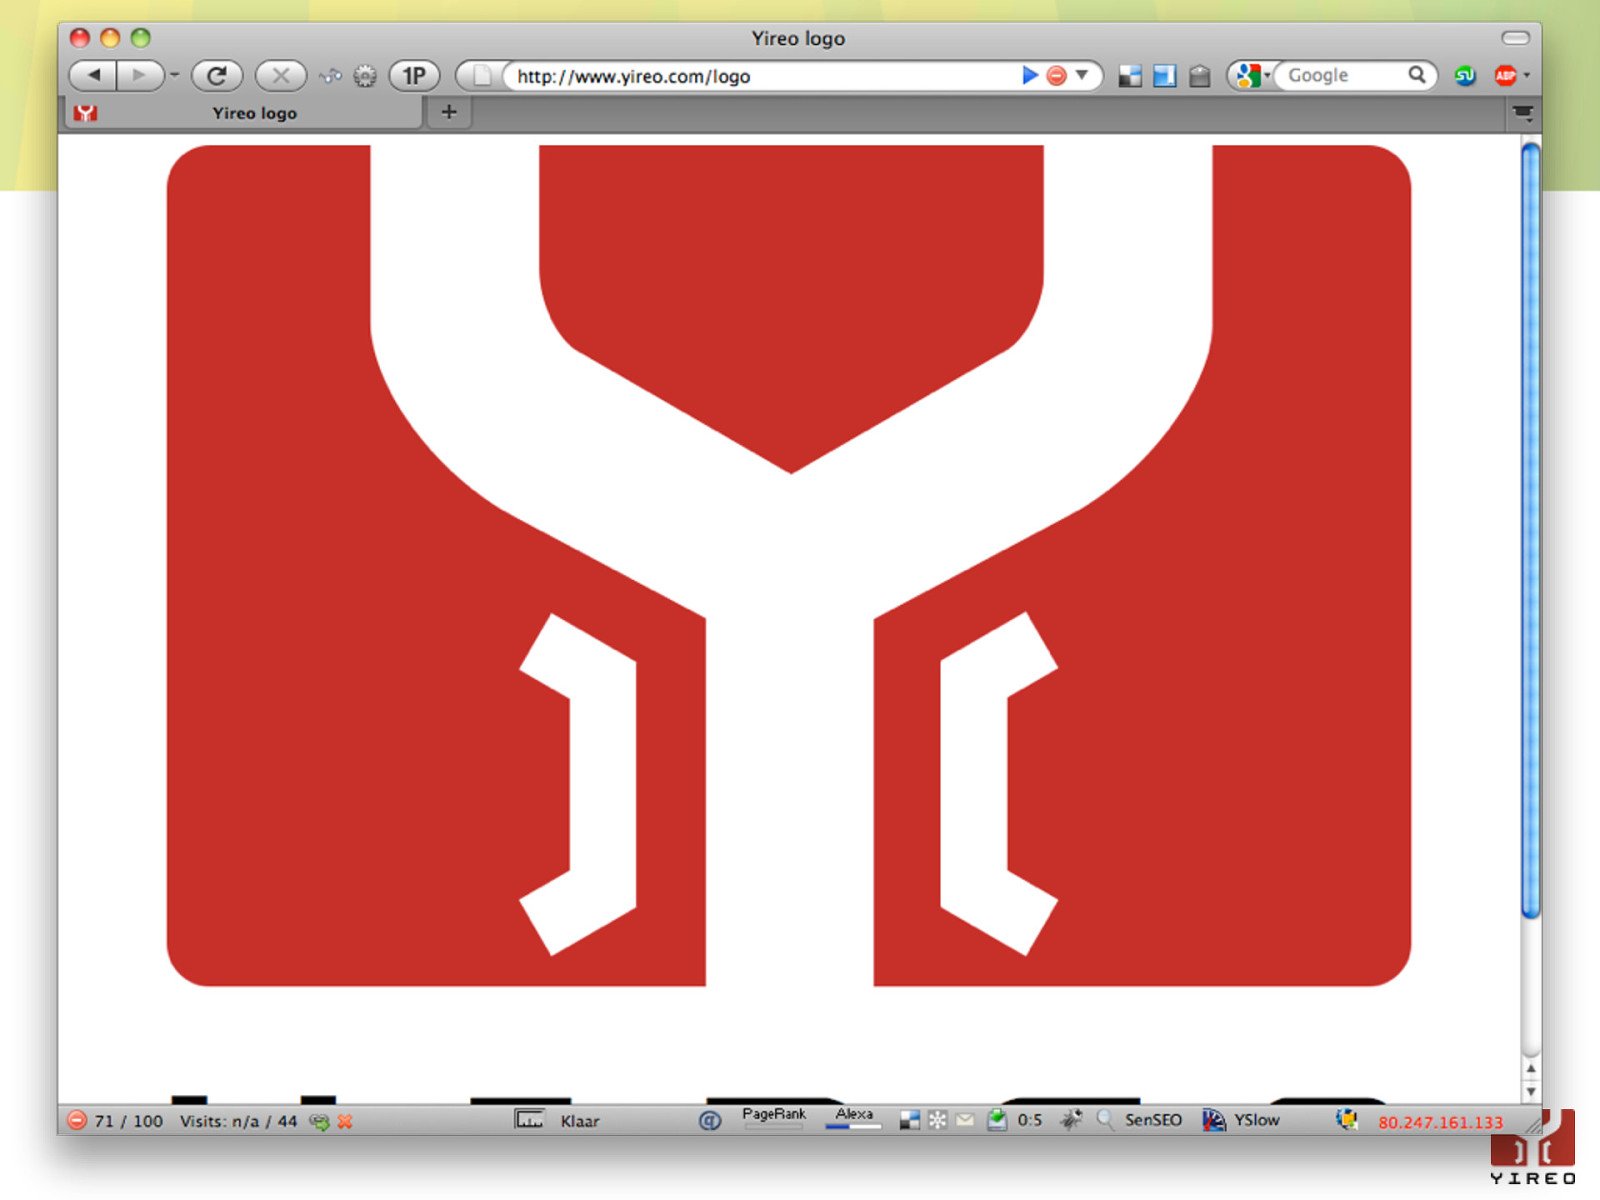
Task: Go forward with the Forward arrow button
Action: 139,75
